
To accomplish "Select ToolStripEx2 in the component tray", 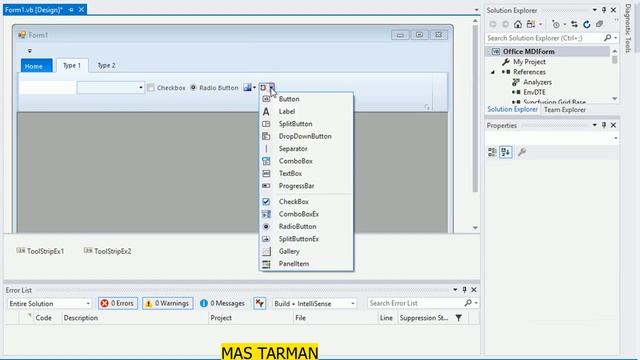I will tap(107, 251).
